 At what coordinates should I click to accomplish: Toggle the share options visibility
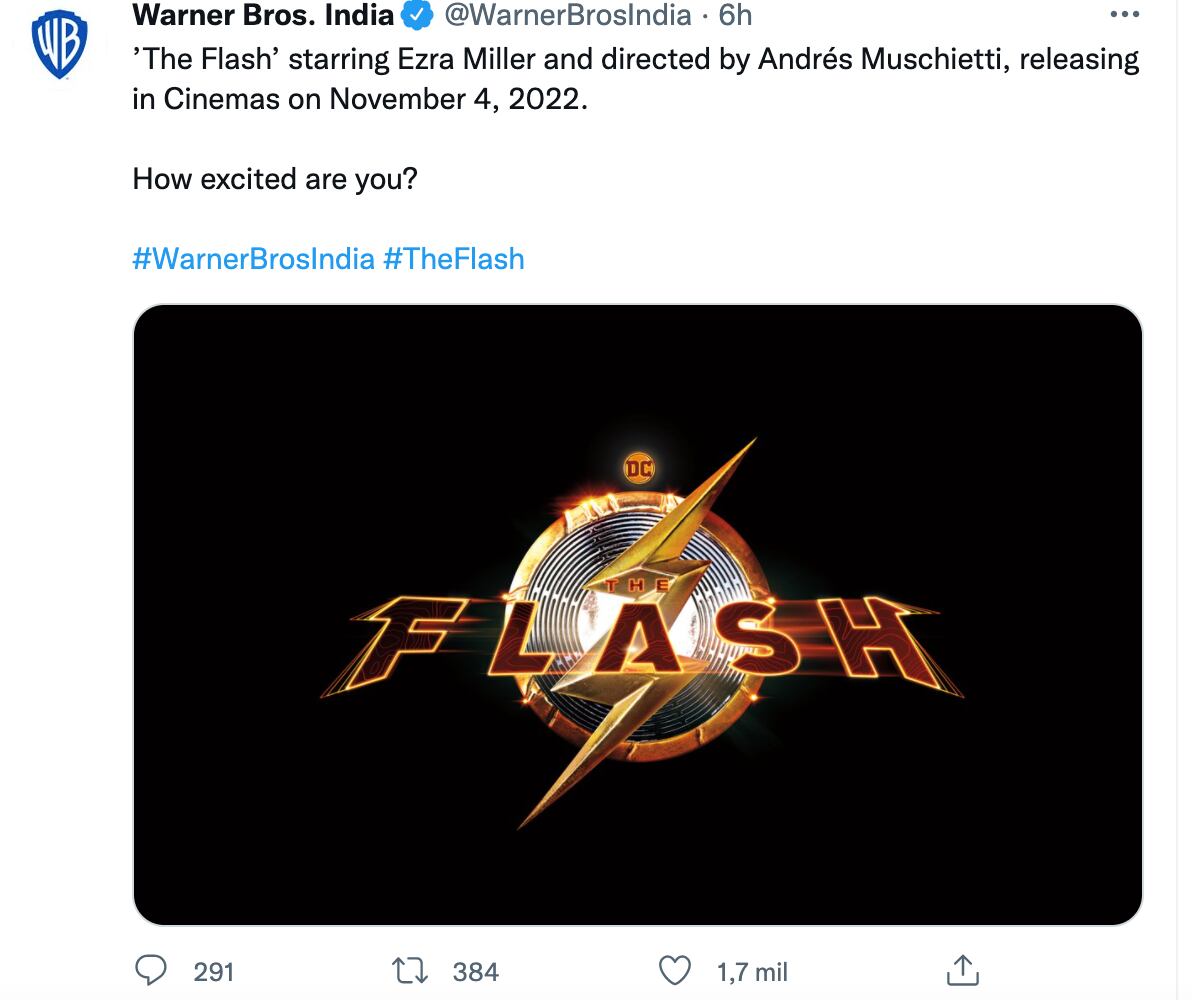pos(965,968)
